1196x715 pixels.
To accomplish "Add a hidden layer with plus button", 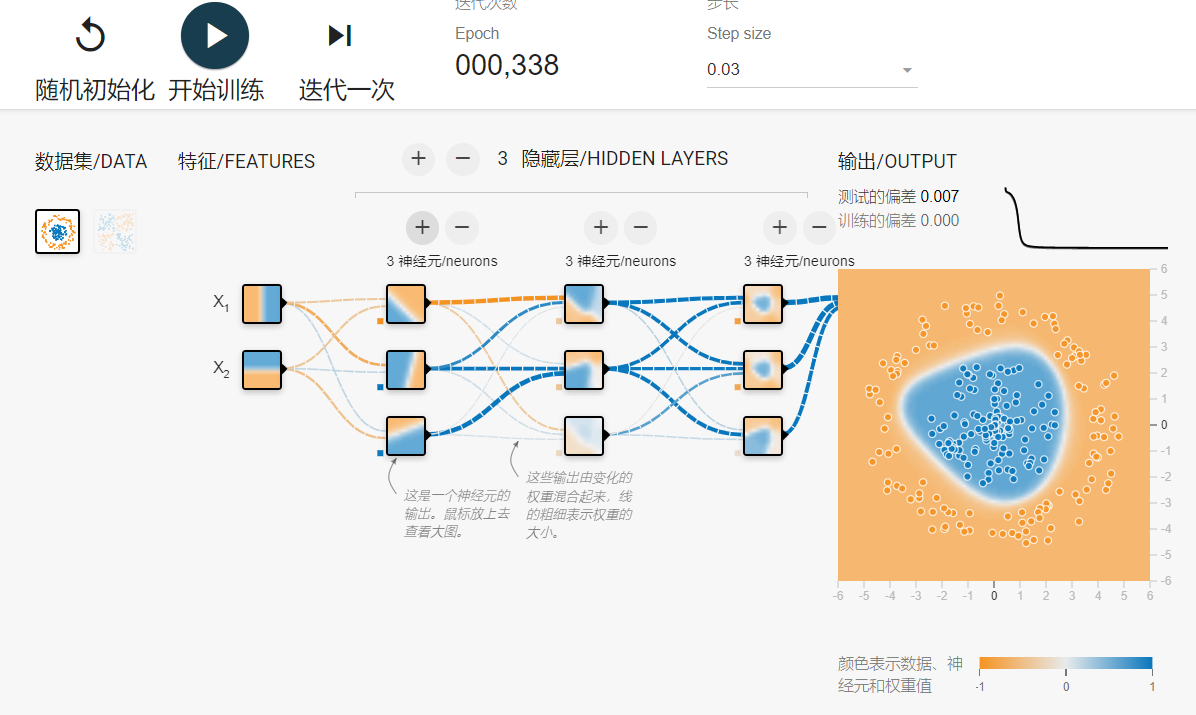I will tap(419, 158).
